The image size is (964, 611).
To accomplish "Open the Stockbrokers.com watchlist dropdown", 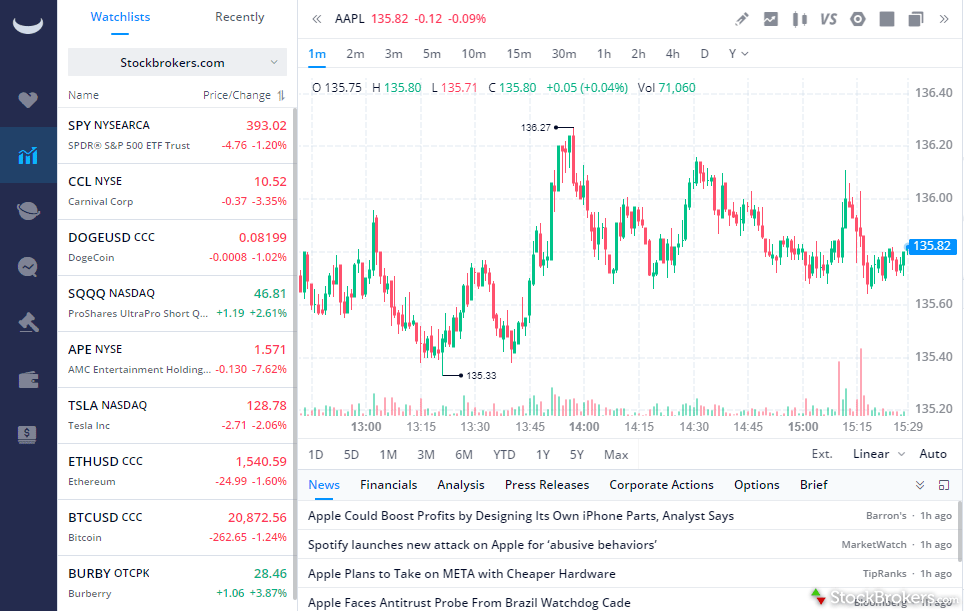I will [176, 62].
